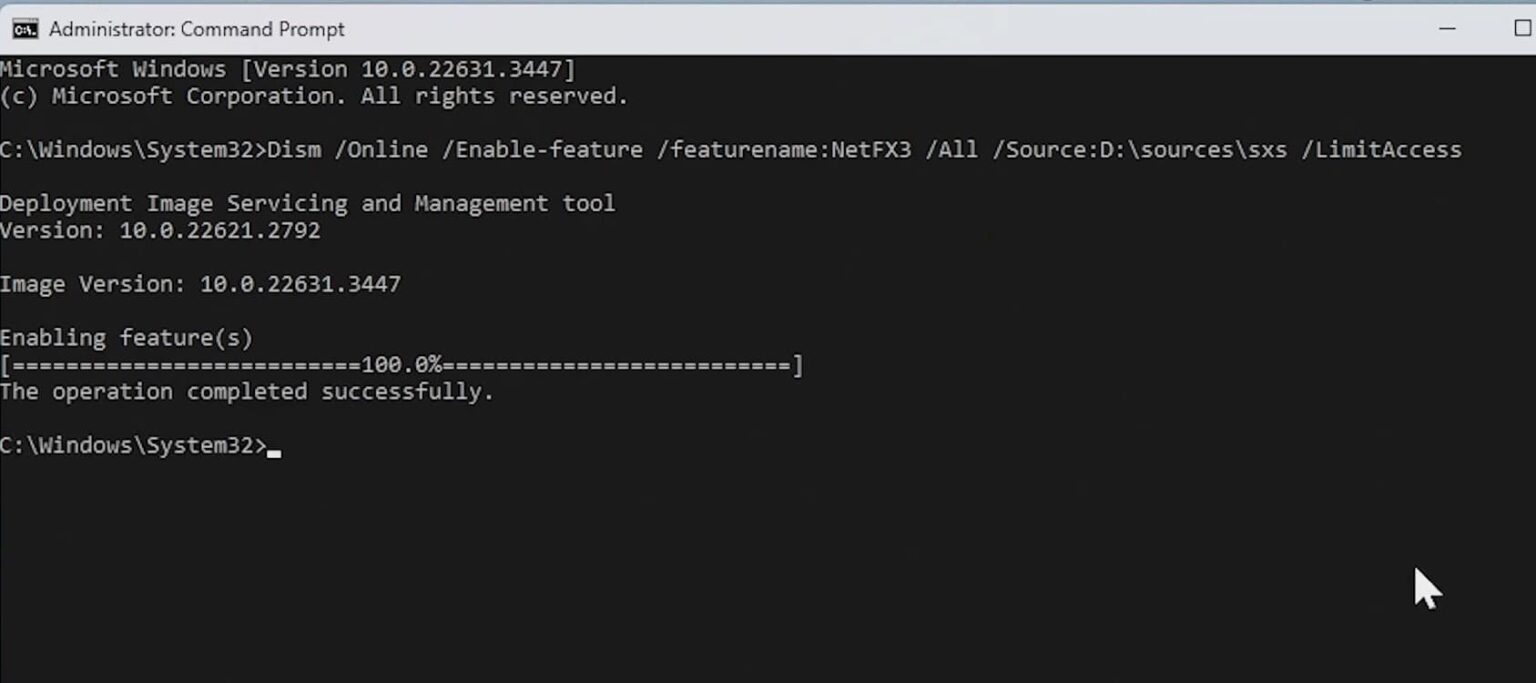Click the Image Version line
Viewport: 1536px width, 683px height.
tap(200, 284)
